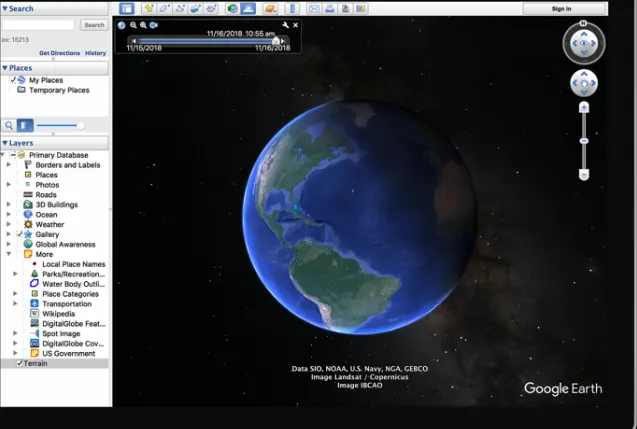Toggle the sidebar visibility button
637x429 pixels.
coord(127,9)
